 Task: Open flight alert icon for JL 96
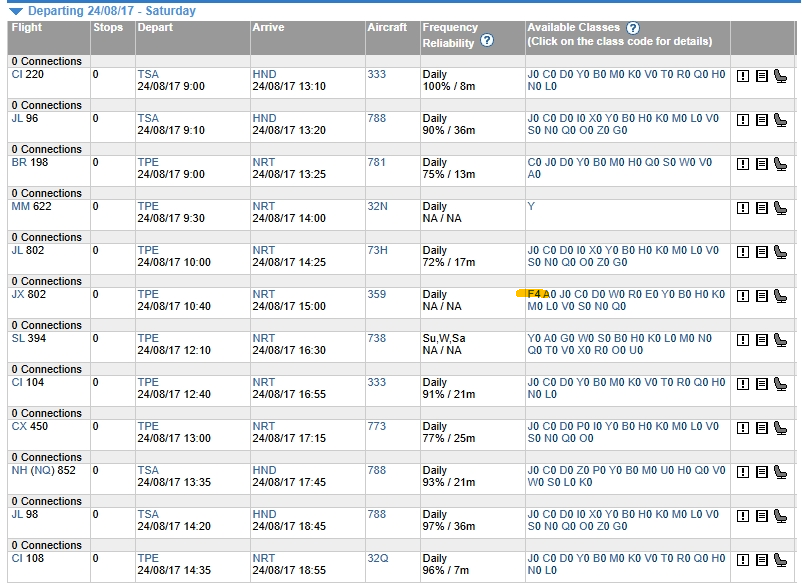(x=743, y=120)
